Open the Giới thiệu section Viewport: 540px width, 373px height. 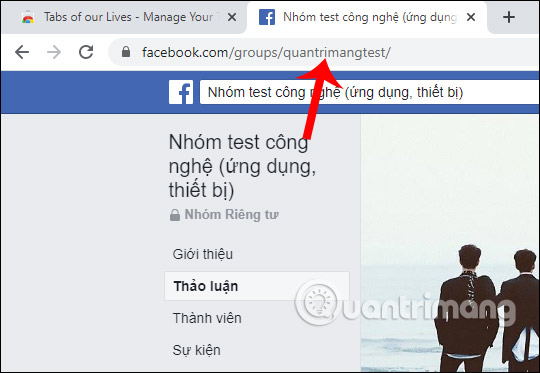(x=202, y=254)
